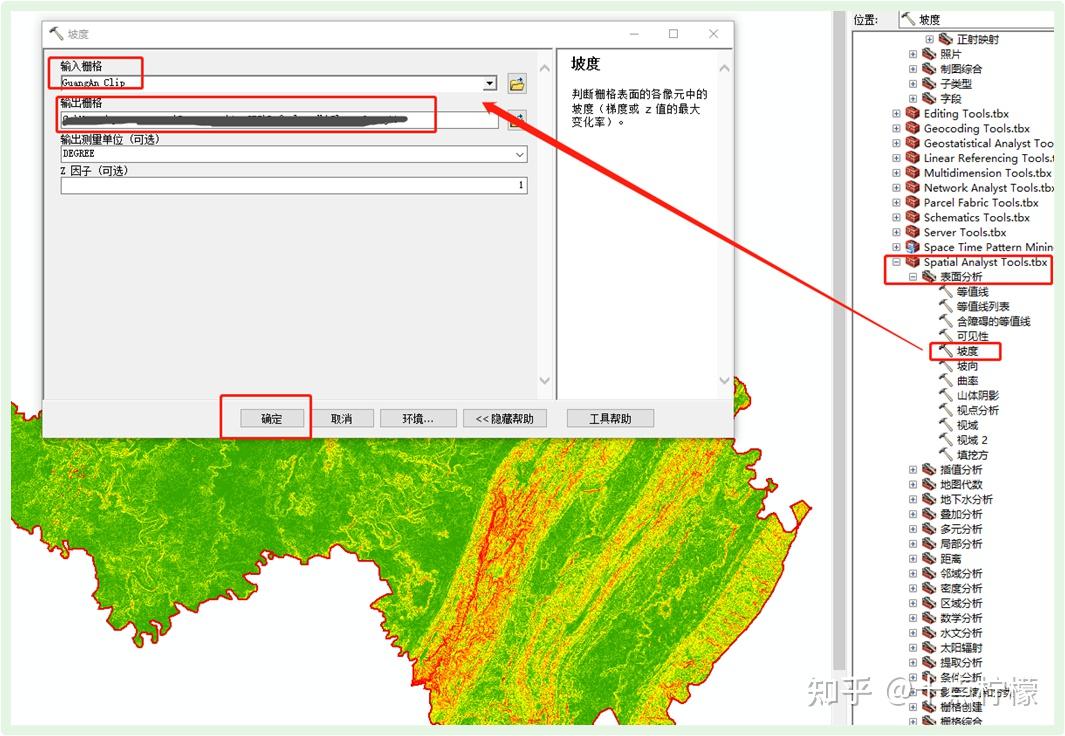Click the browse folder icon beside 输出栅格
Image resolution: width=1065 pixels, height=736 pixels.
pos(518,121)
